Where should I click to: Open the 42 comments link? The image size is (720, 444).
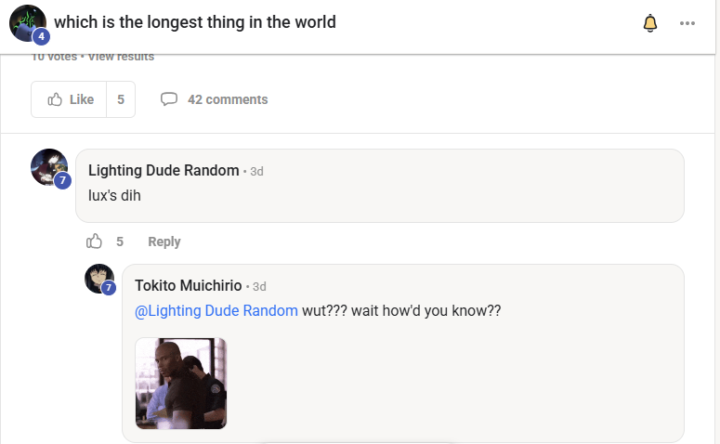(227, 99)
